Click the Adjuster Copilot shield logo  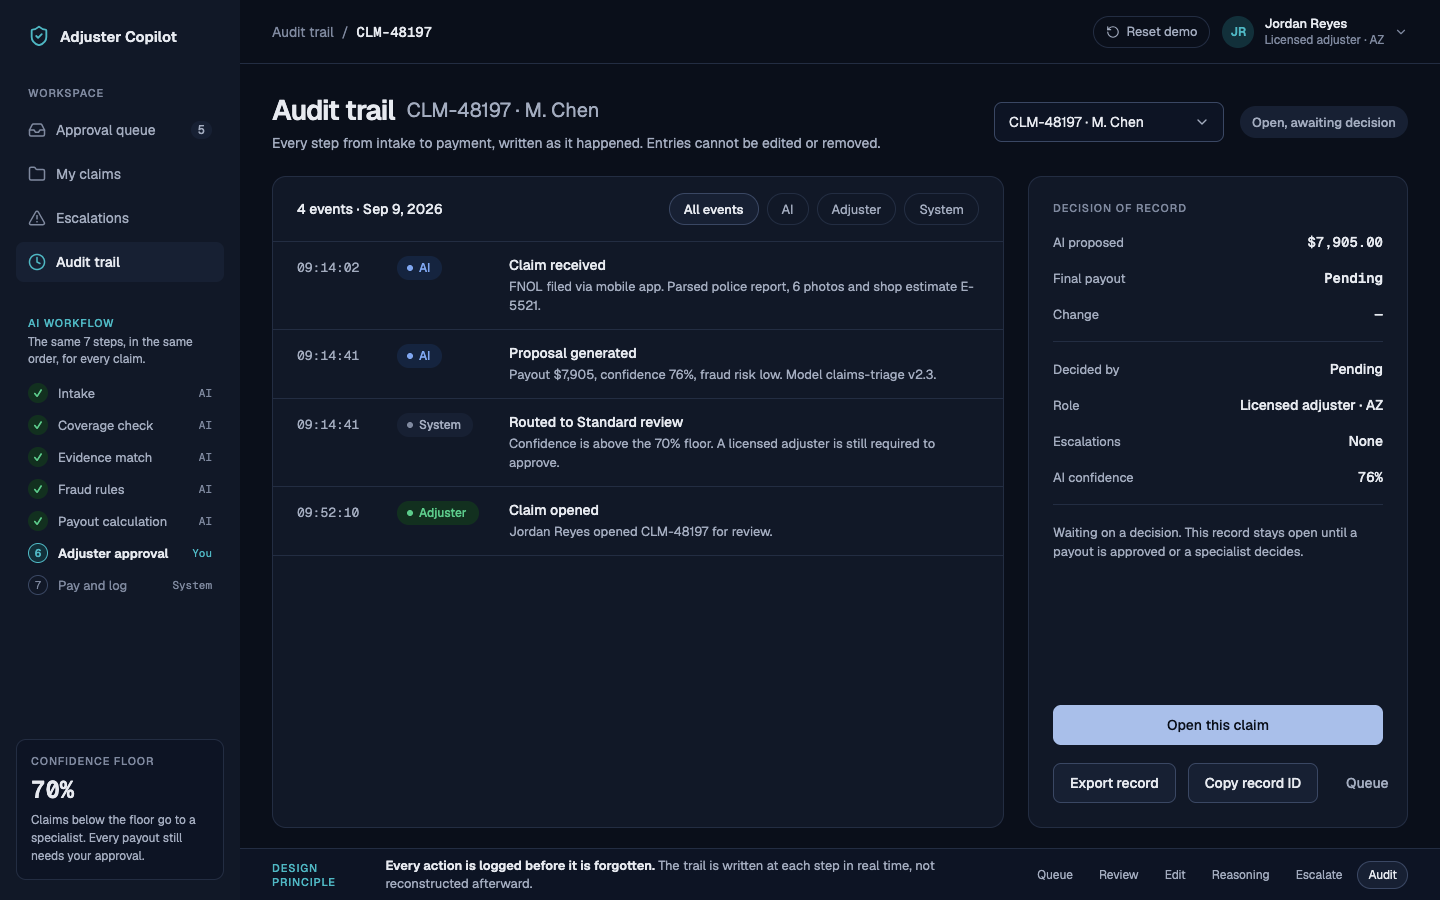[x=39, y=36]
